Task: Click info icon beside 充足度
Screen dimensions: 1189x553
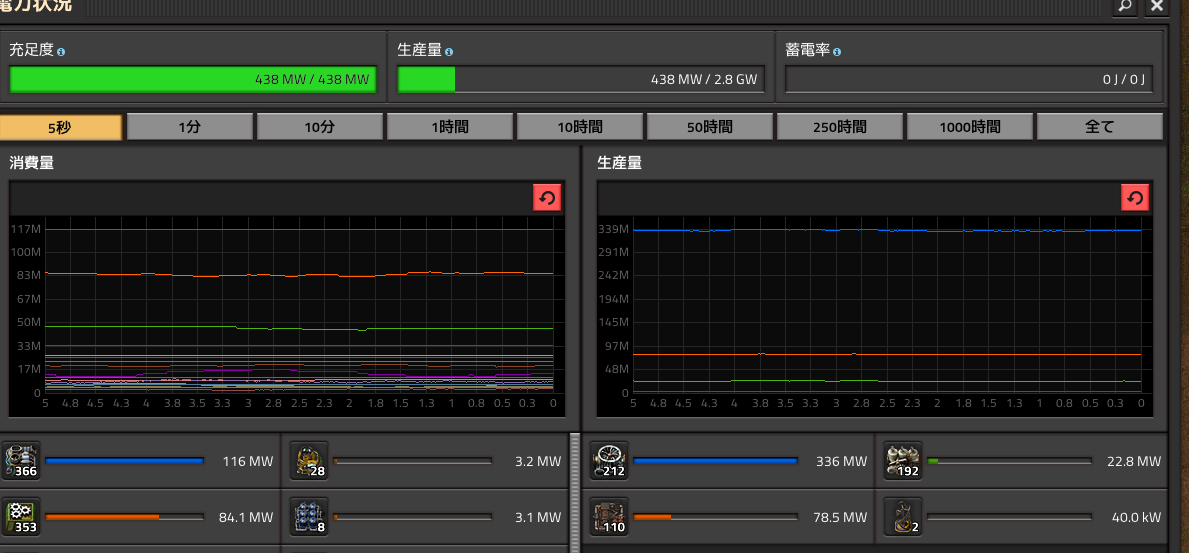Action: pos(61,52)
